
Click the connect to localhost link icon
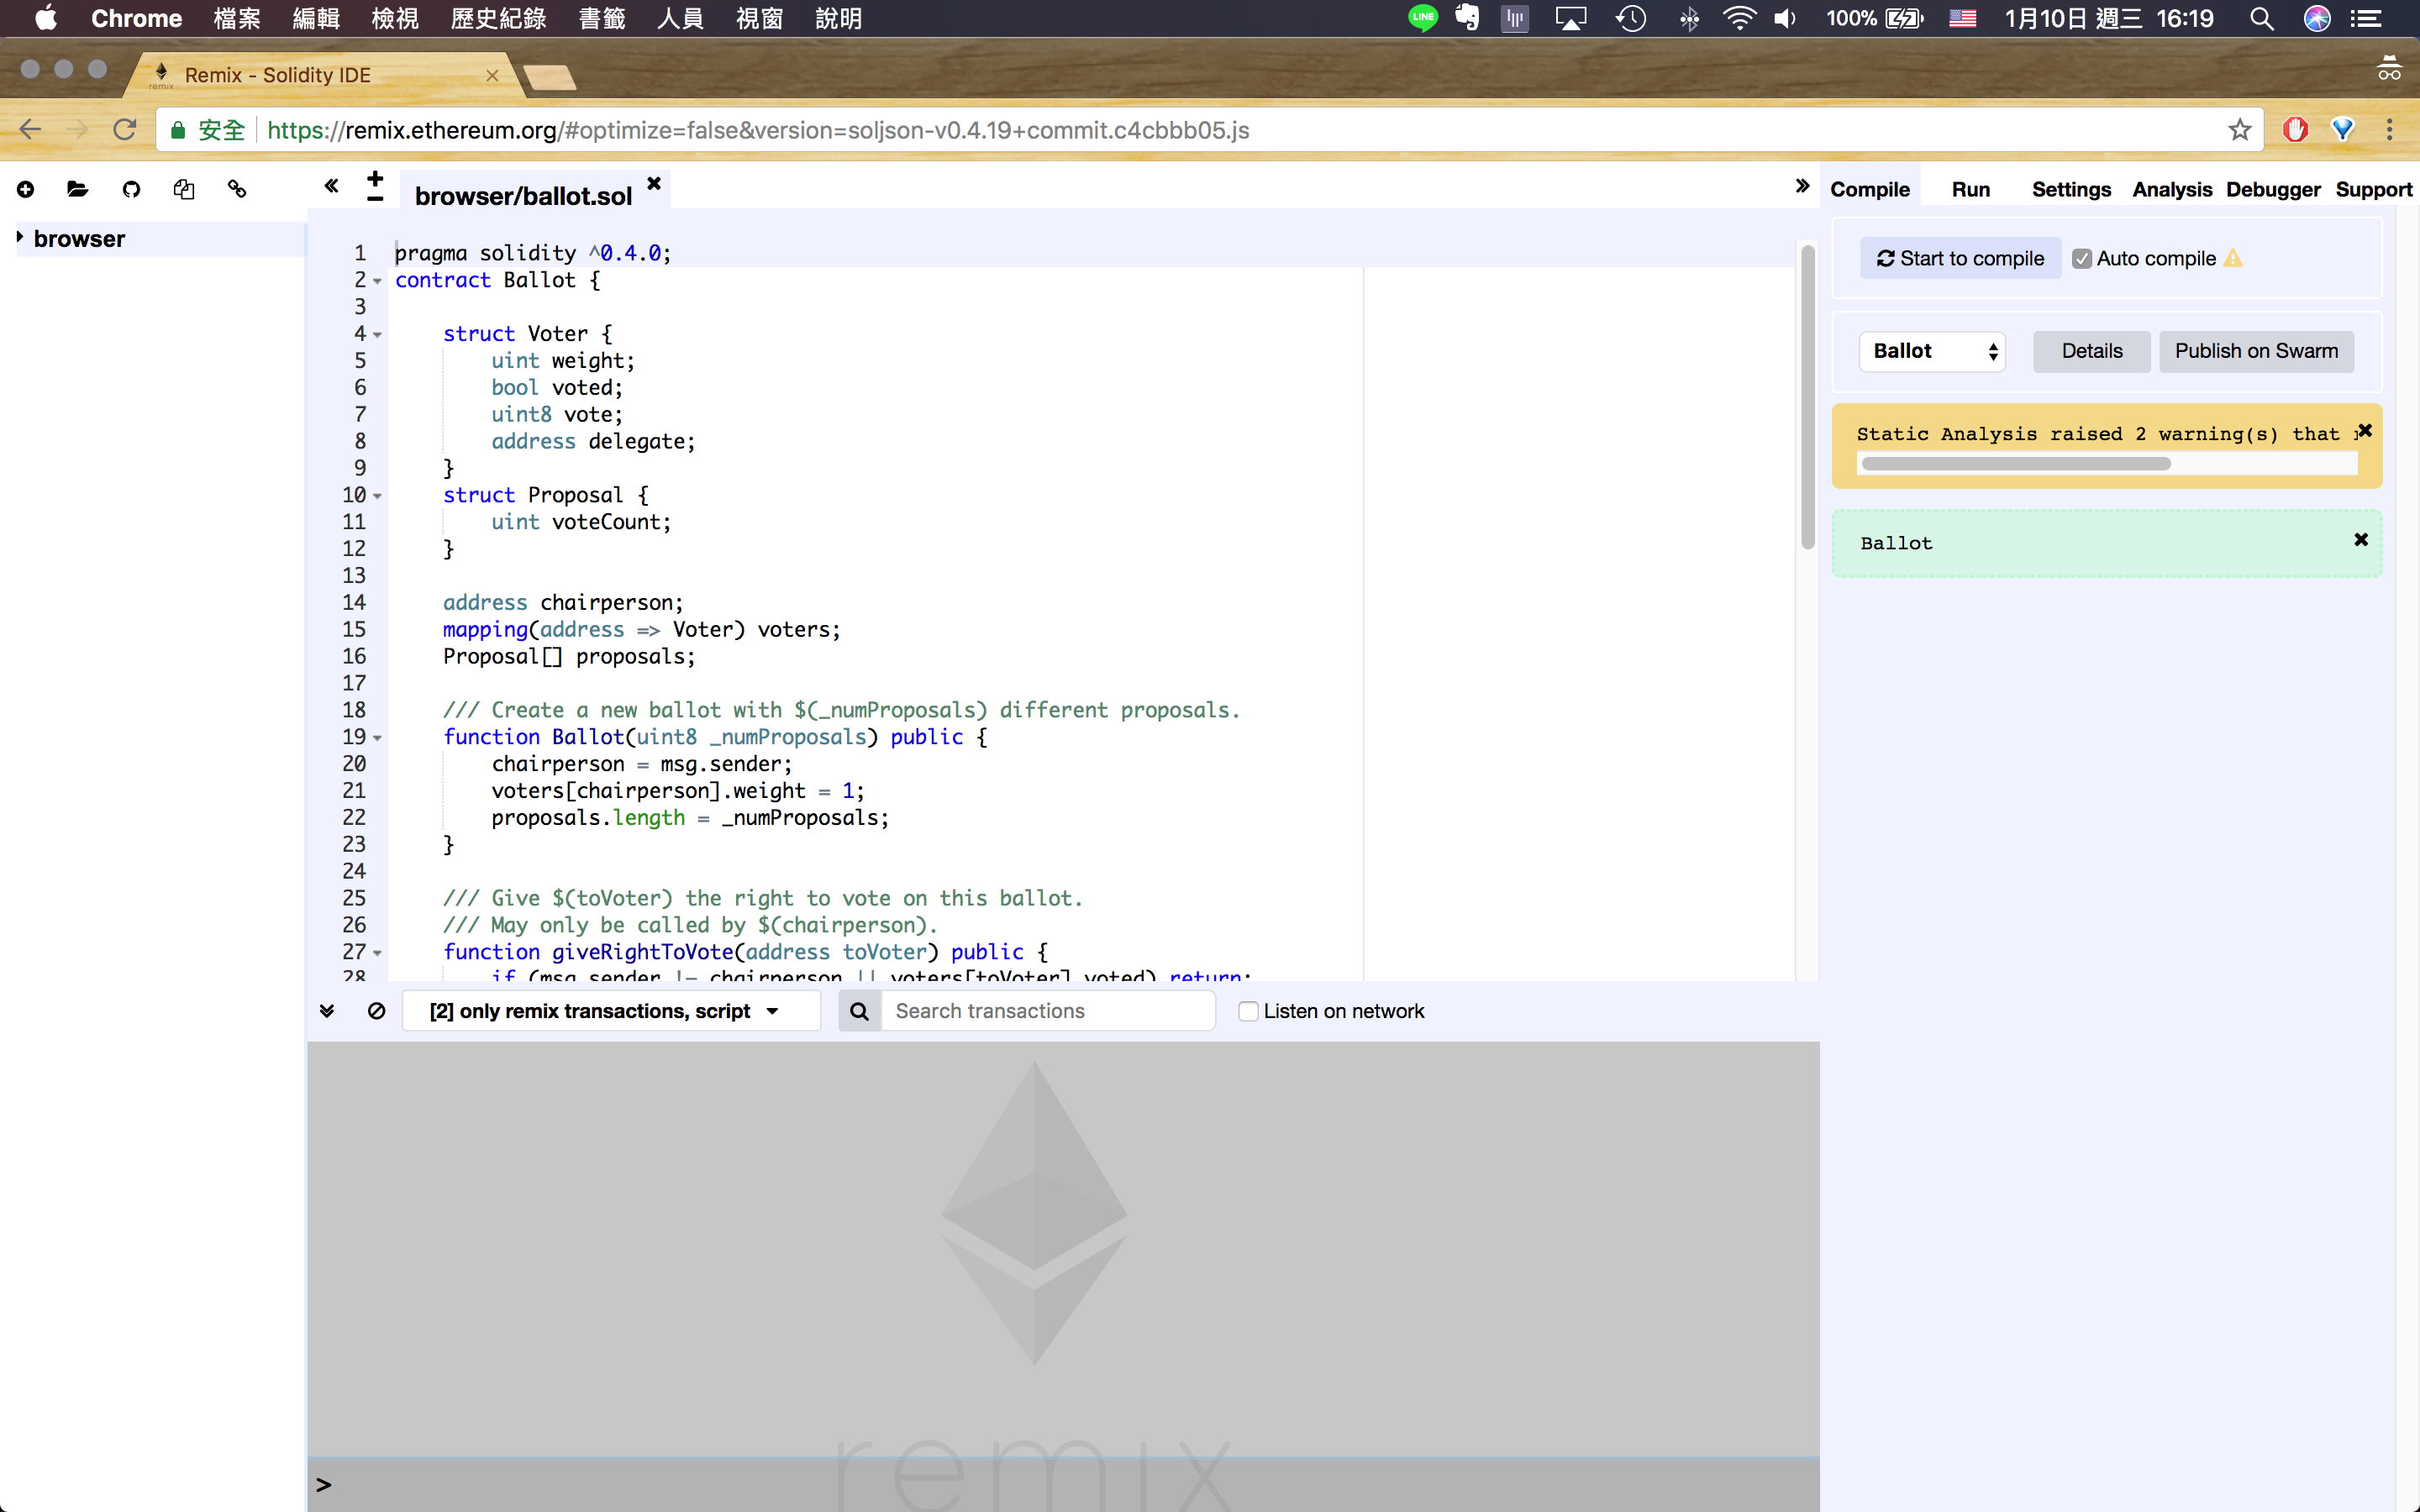pyautogui.click(x=237, y=189)
